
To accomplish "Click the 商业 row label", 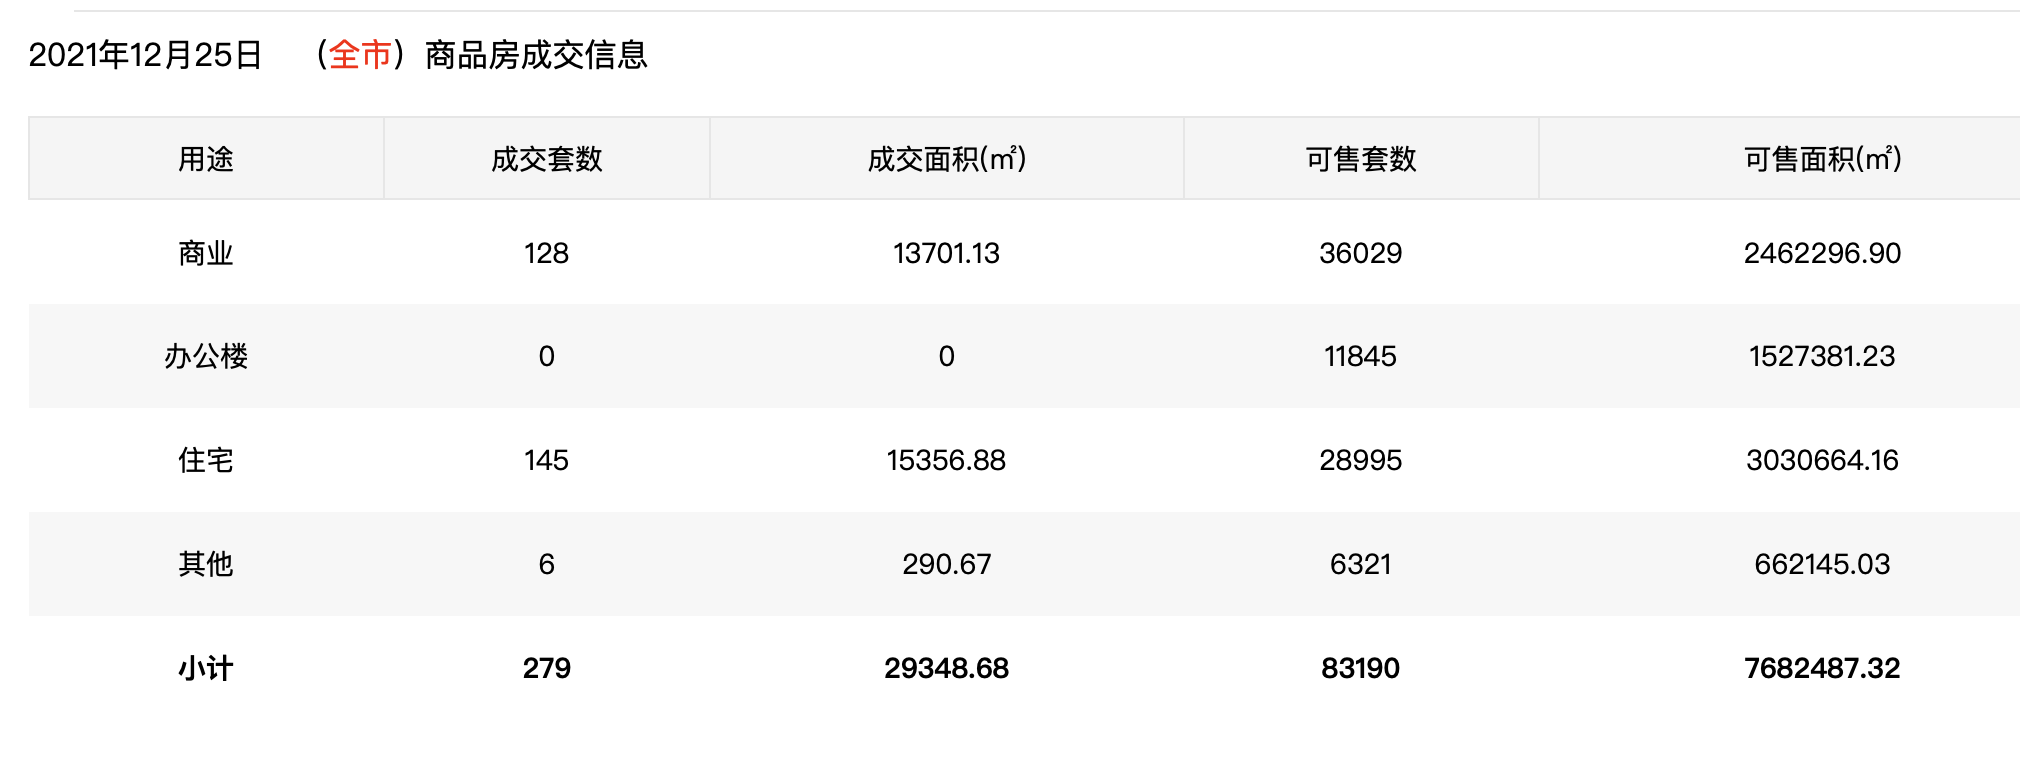I will click(x=206, y=253).
